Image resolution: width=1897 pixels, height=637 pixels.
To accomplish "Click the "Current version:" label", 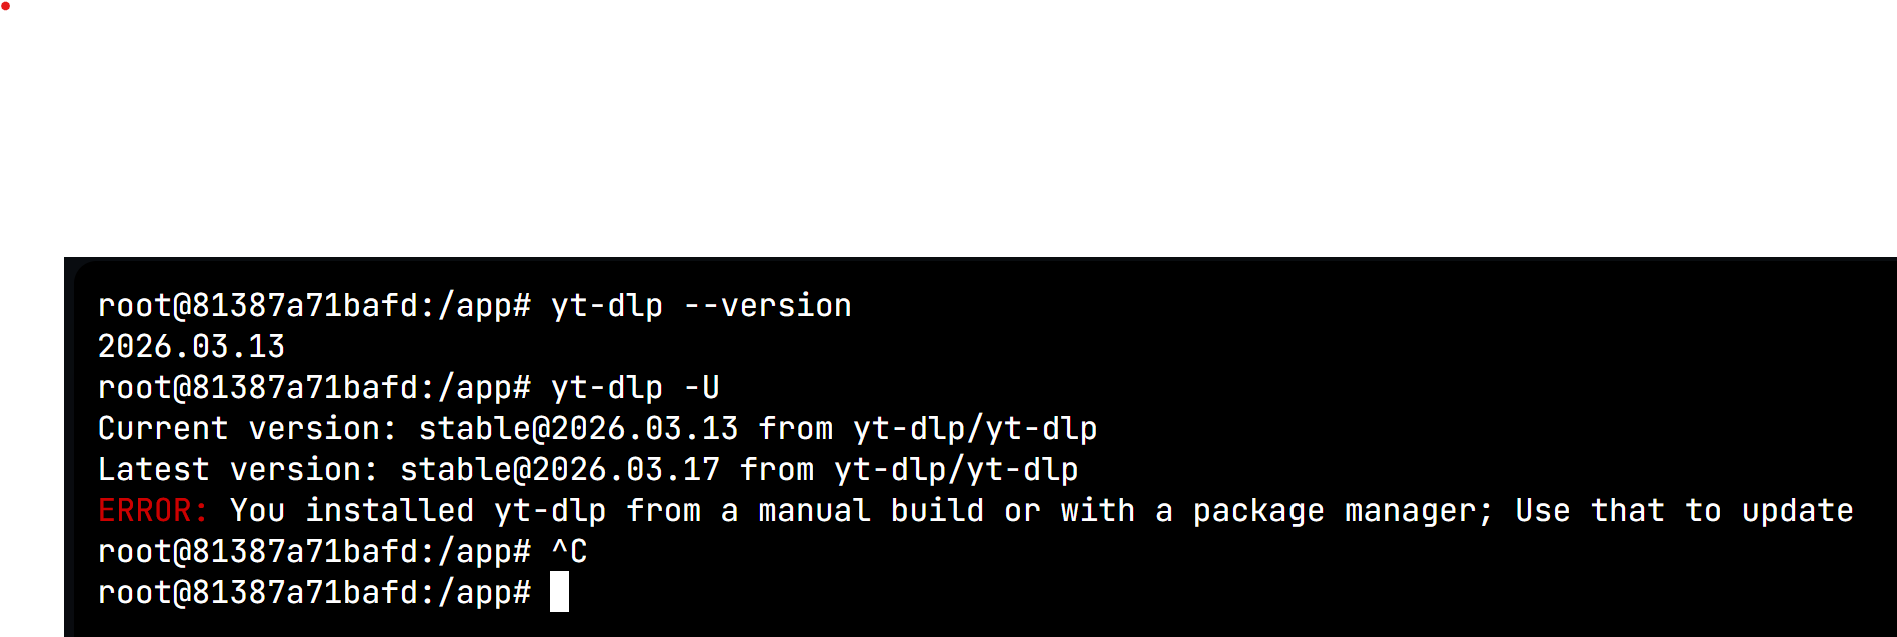I will [x=247, y=429].
